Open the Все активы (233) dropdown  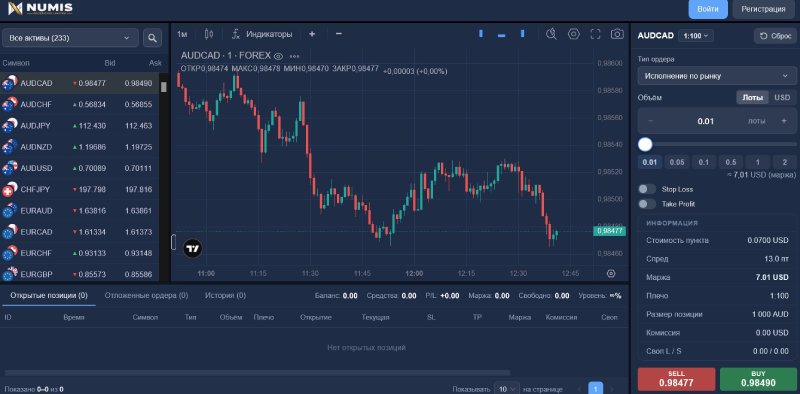pyautogui.click(x=70, y=38)
